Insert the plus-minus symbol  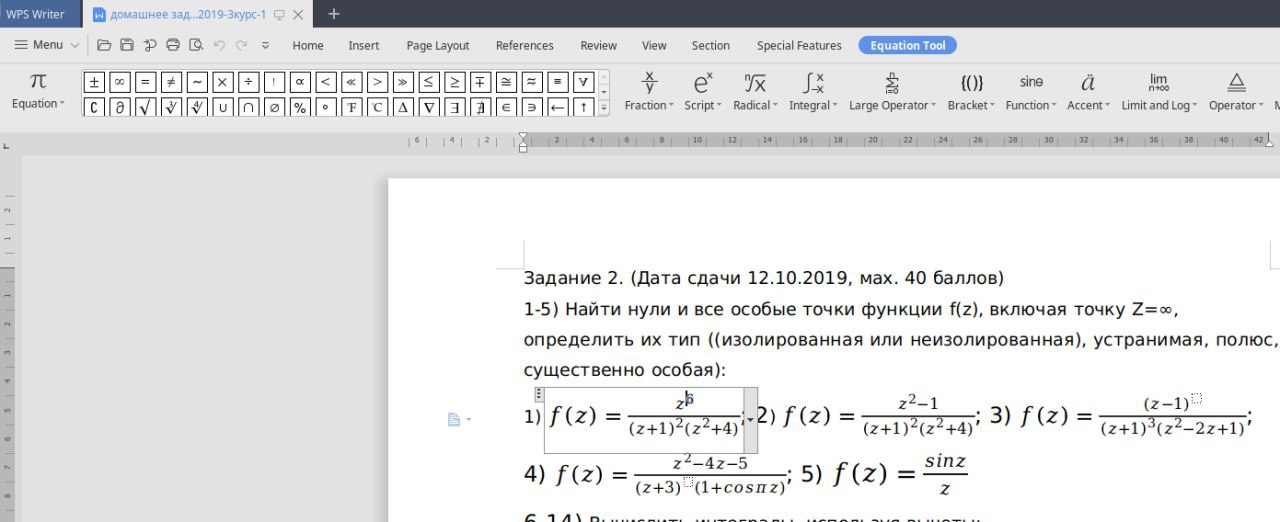click(94, 82)
